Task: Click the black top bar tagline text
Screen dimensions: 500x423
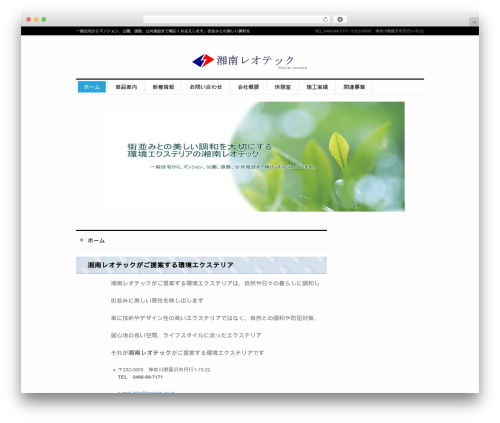Action: (x=163, y=31)
